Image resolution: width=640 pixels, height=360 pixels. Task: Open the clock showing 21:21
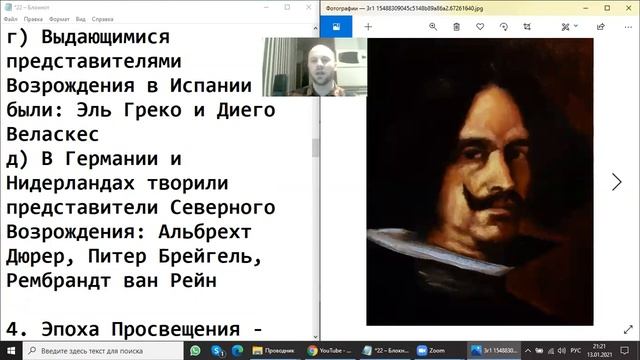[599, 351]
